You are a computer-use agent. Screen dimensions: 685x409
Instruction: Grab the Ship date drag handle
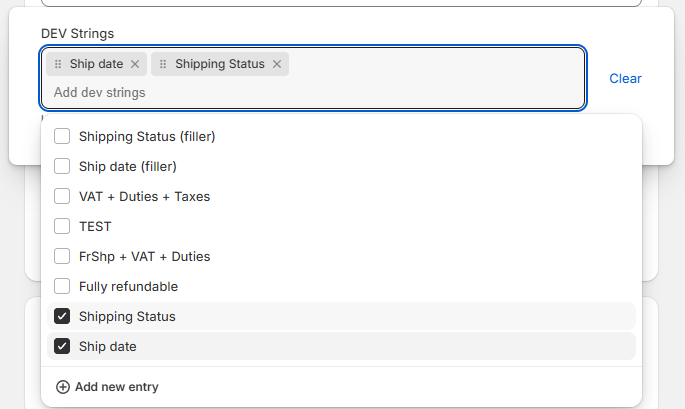tap(58, 64)
